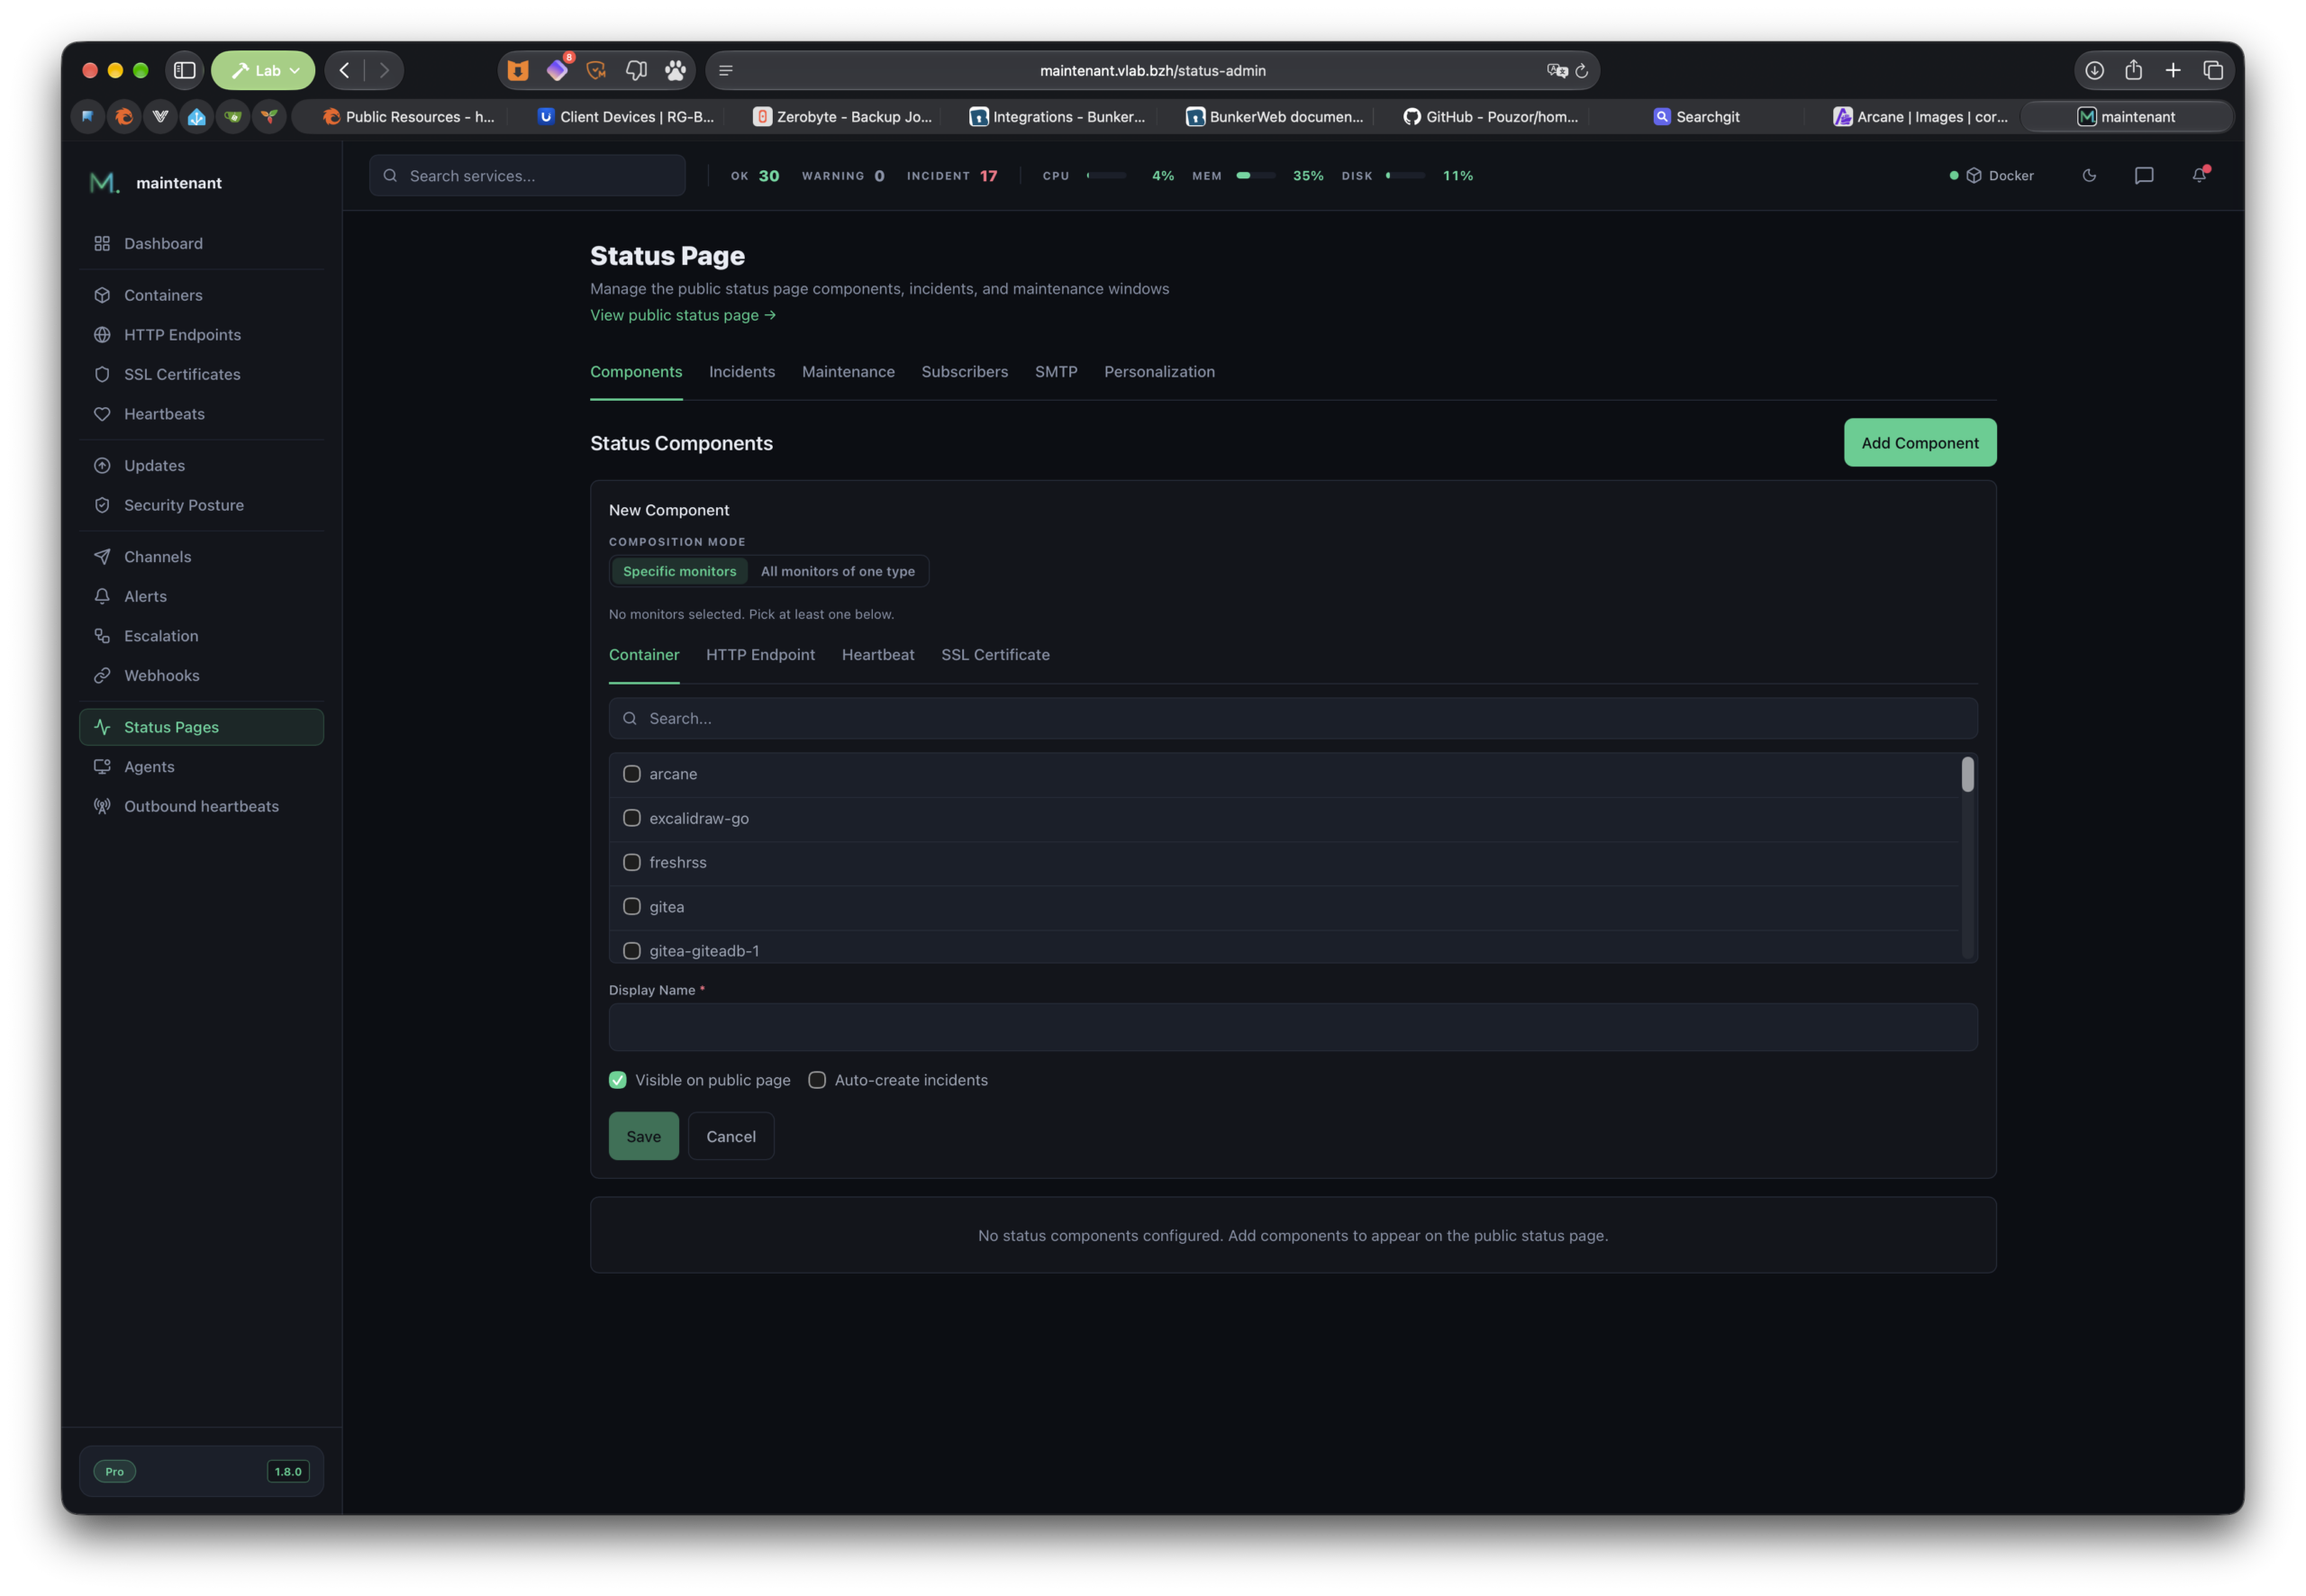Open browser downloads icon
2306x1596 pixels.
click(2093, 70)
